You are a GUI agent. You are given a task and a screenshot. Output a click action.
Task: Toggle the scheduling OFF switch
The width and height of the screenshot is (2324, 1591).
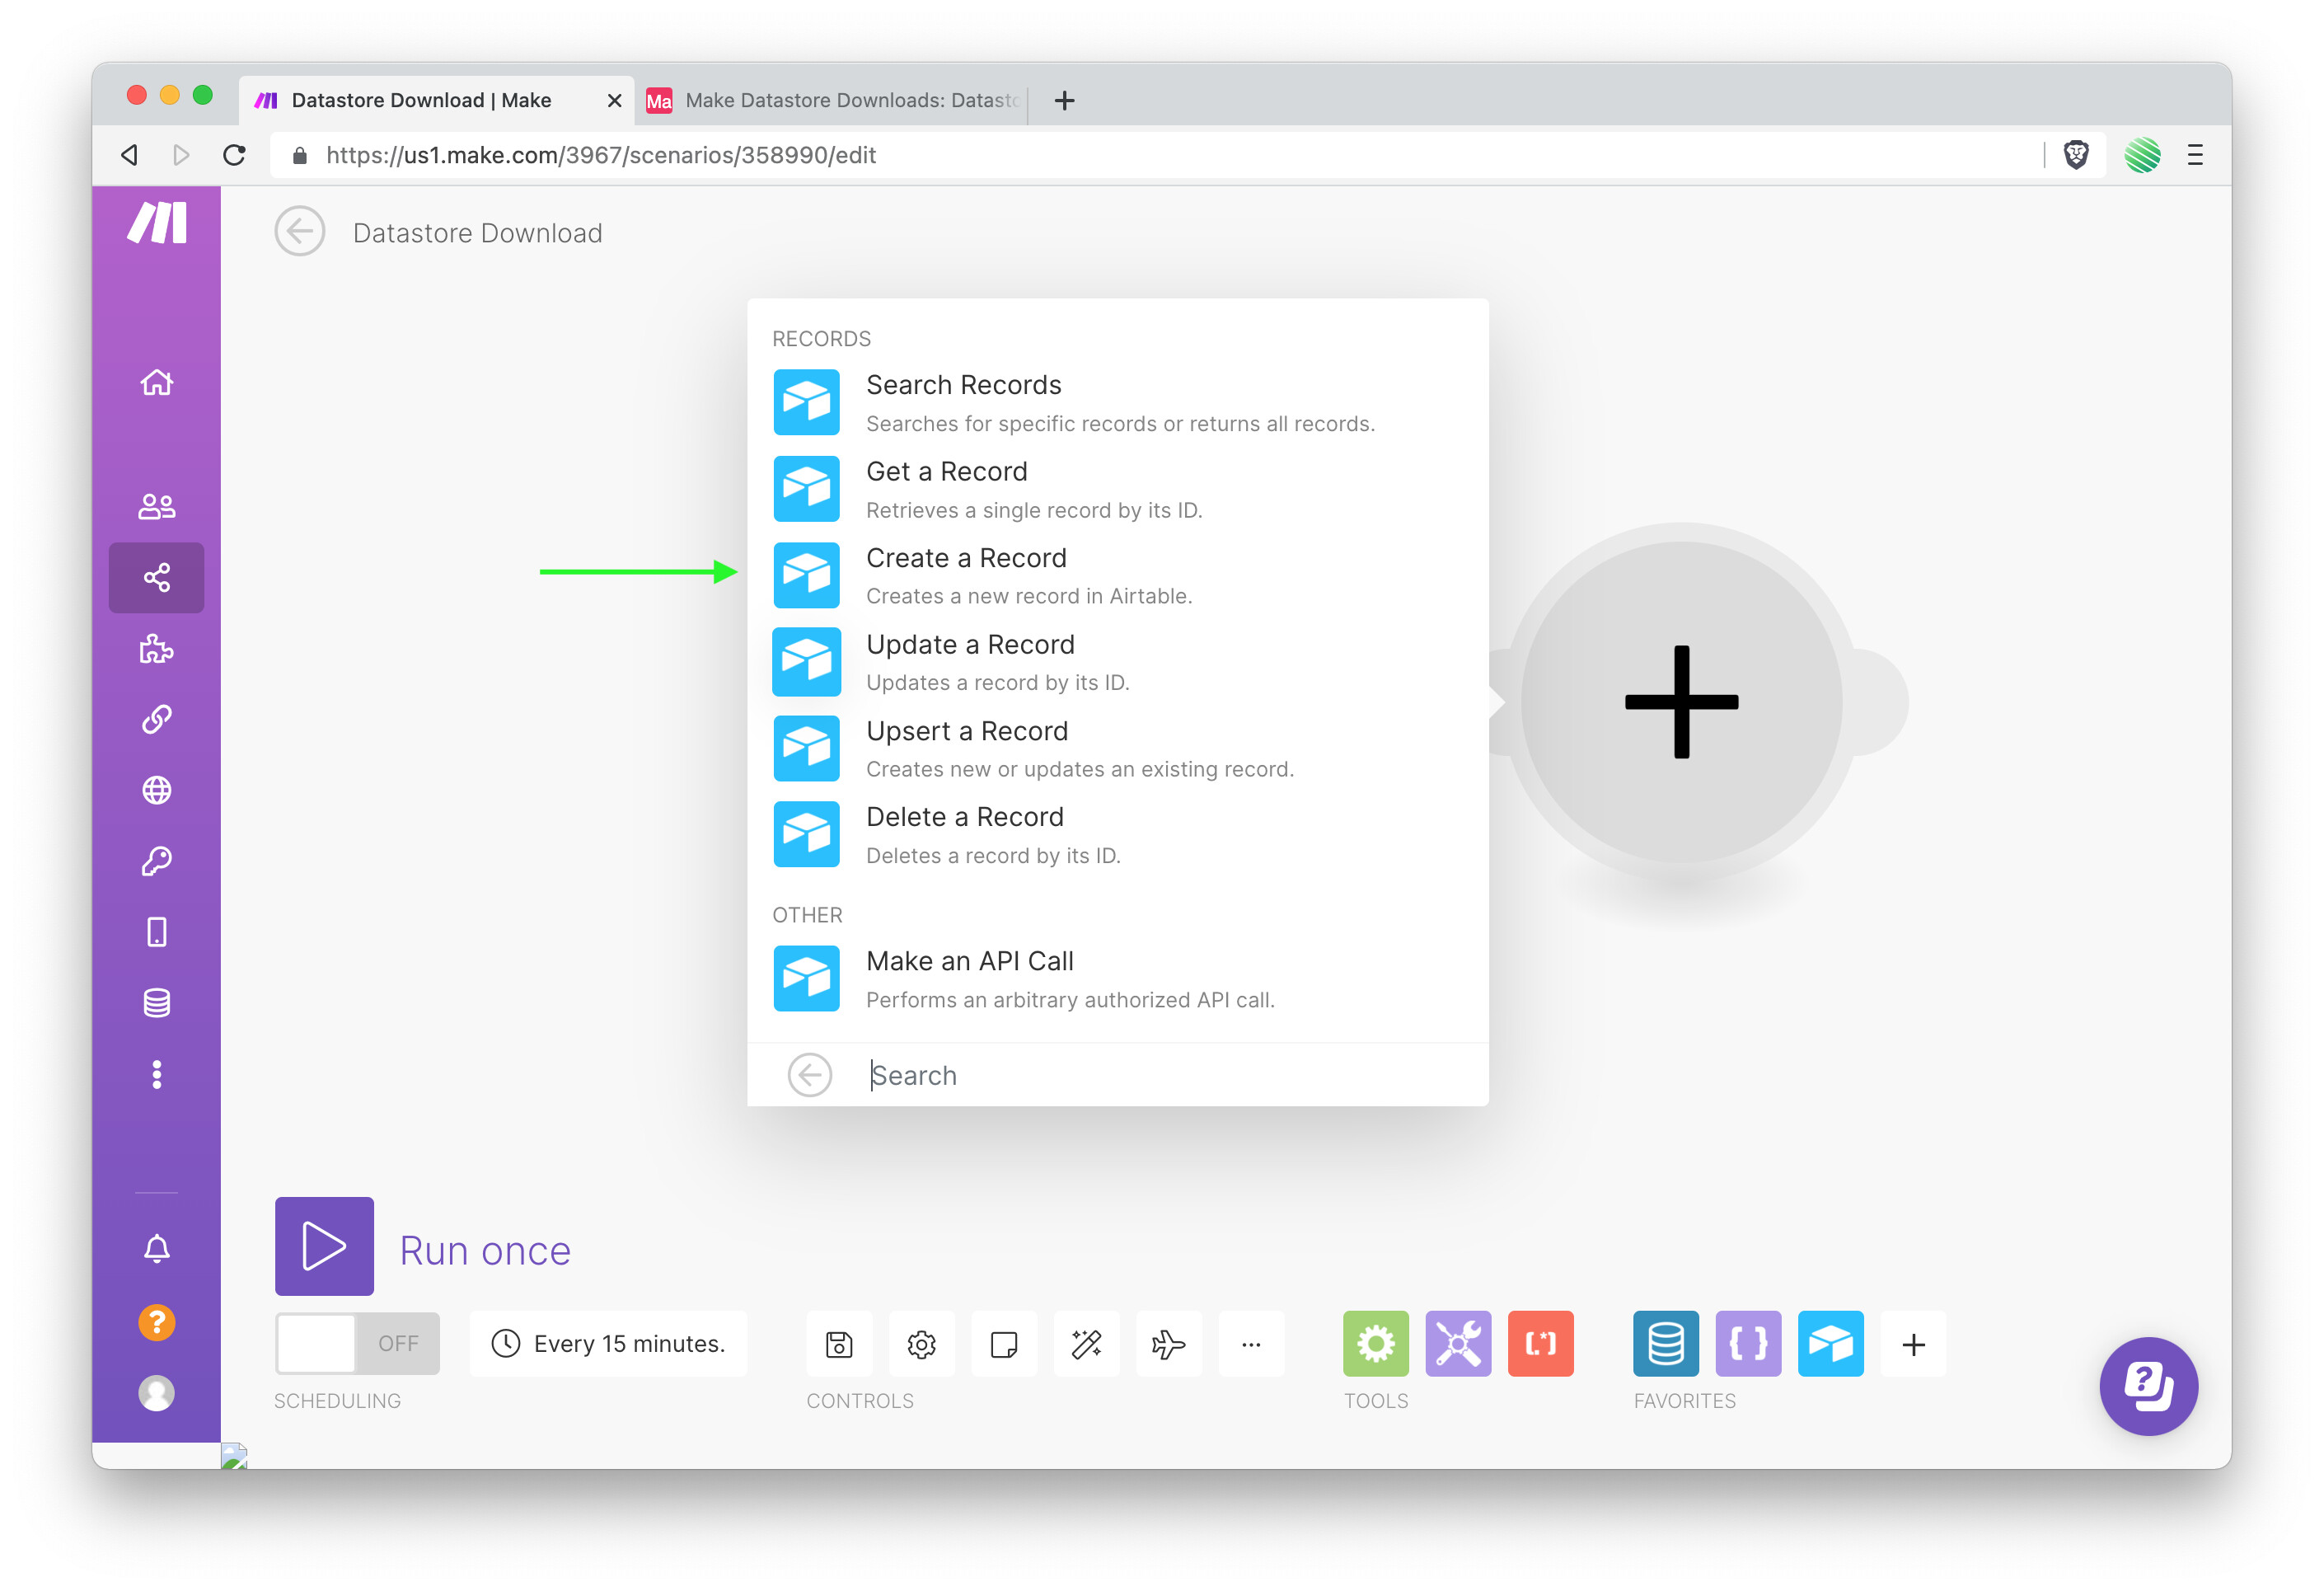click(357, 1344)
